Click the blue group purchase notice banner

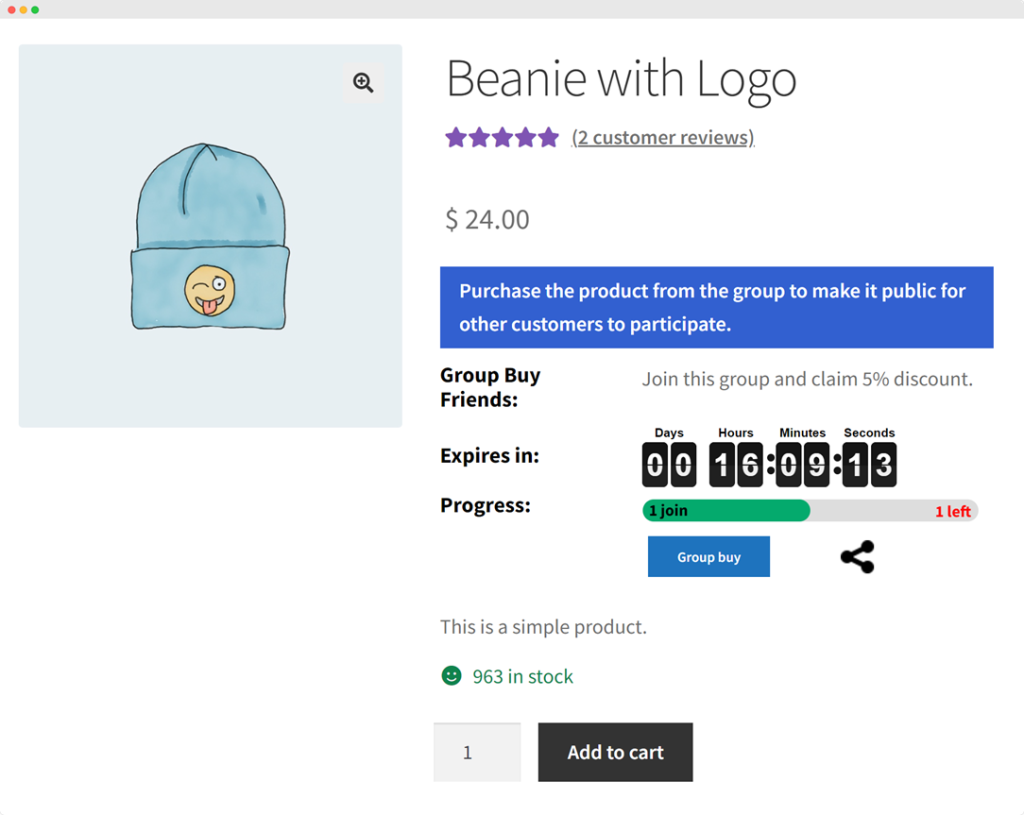716,307
